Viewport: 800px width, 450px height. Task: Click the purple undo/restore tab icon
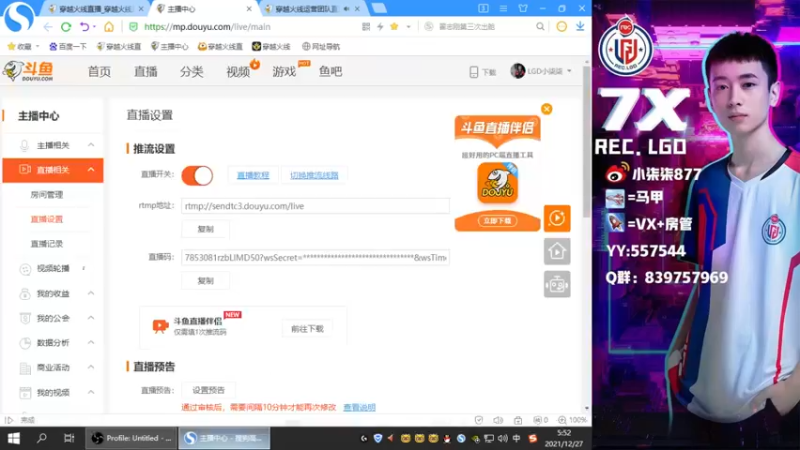tap(84, 27)
